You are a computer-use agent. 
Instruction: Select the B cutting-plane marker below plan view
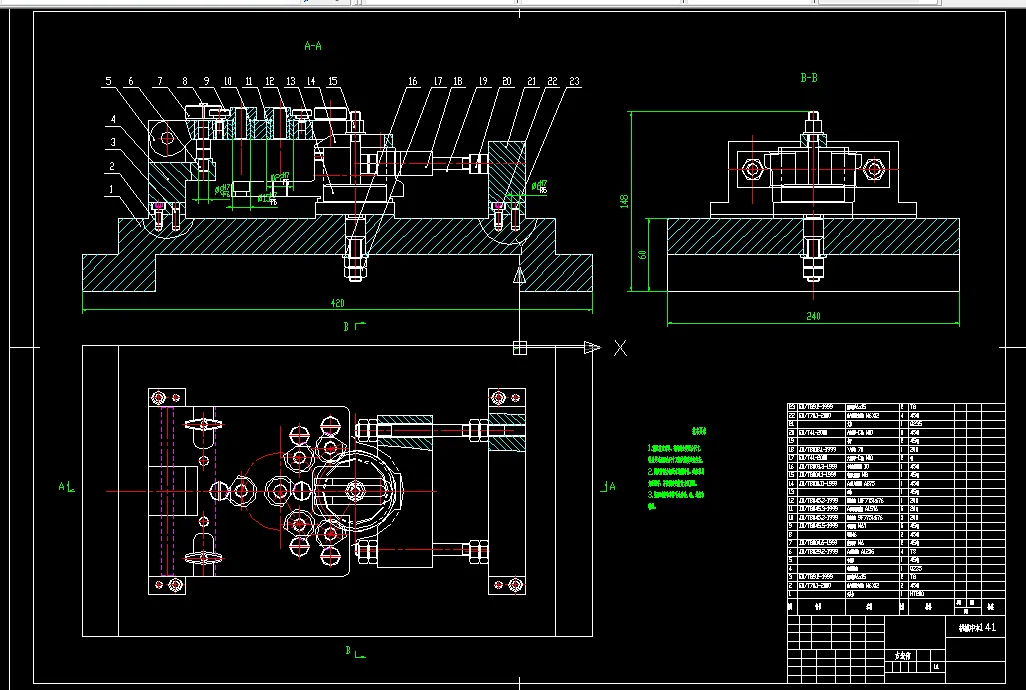pyautogui.click(x=355, y=651)
